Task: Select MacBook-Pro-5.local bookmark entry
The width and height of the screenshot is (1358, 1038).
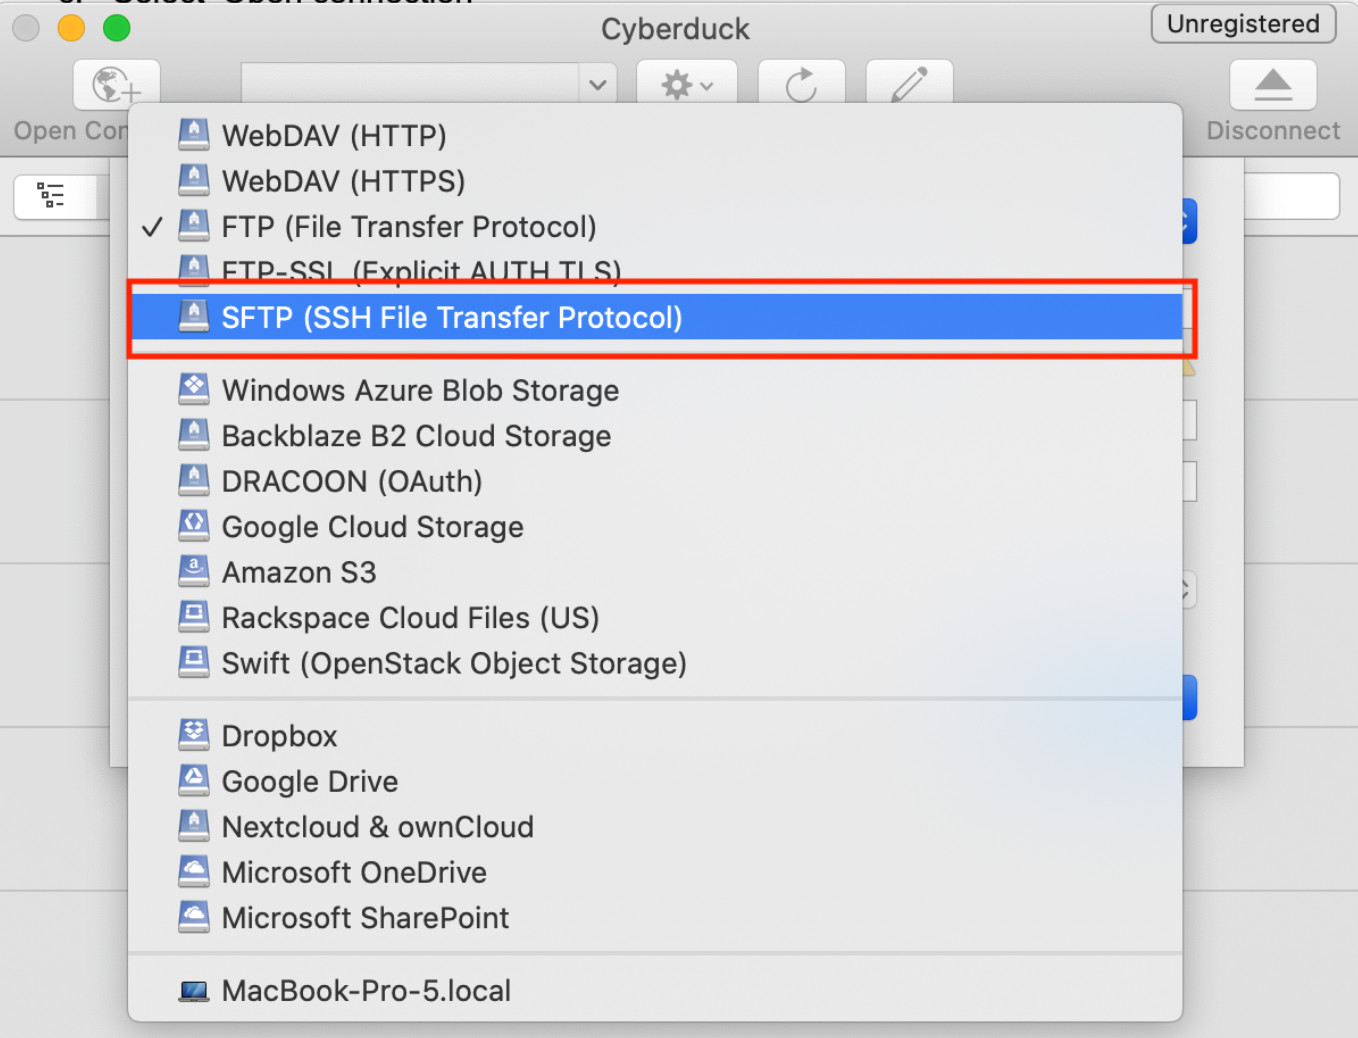Action: point(366,991)
